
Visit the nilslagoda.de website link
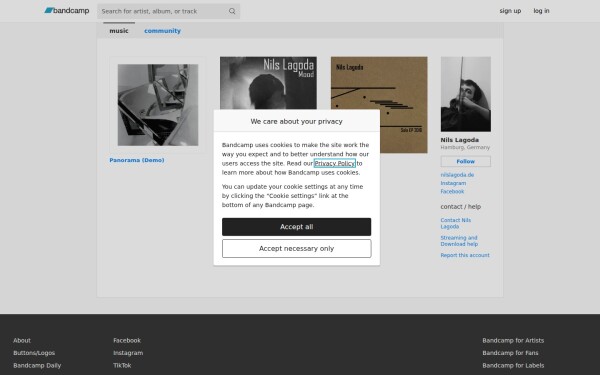point(457,175)
